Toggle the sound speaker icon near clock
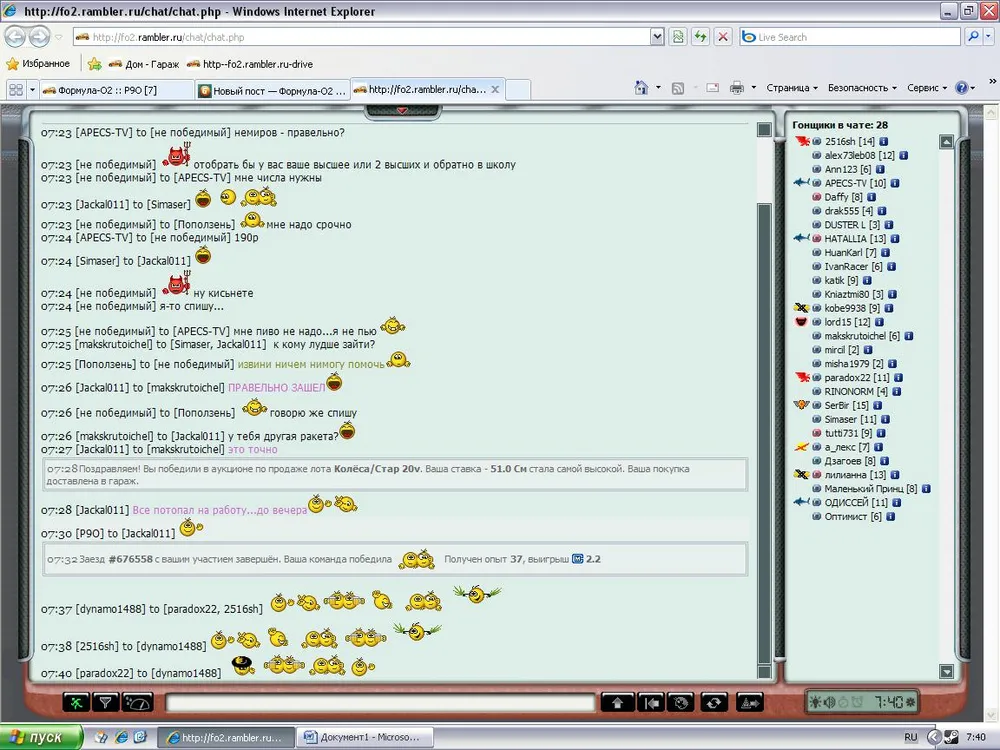1000x750 pixels. (x=830, y=703)
